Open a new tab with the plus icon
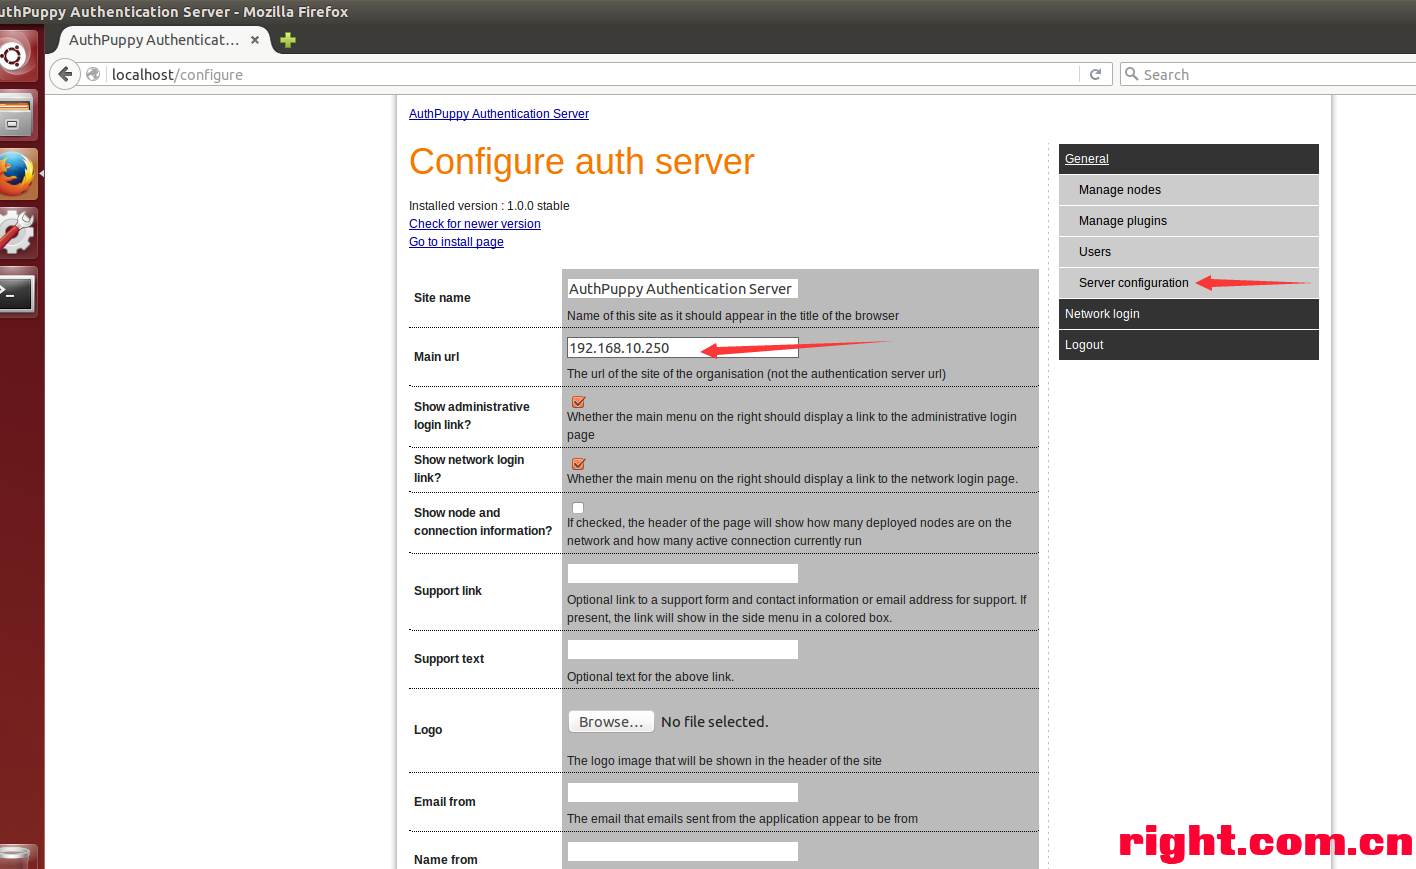This screenshot has height=869, width=1416. 288,40
